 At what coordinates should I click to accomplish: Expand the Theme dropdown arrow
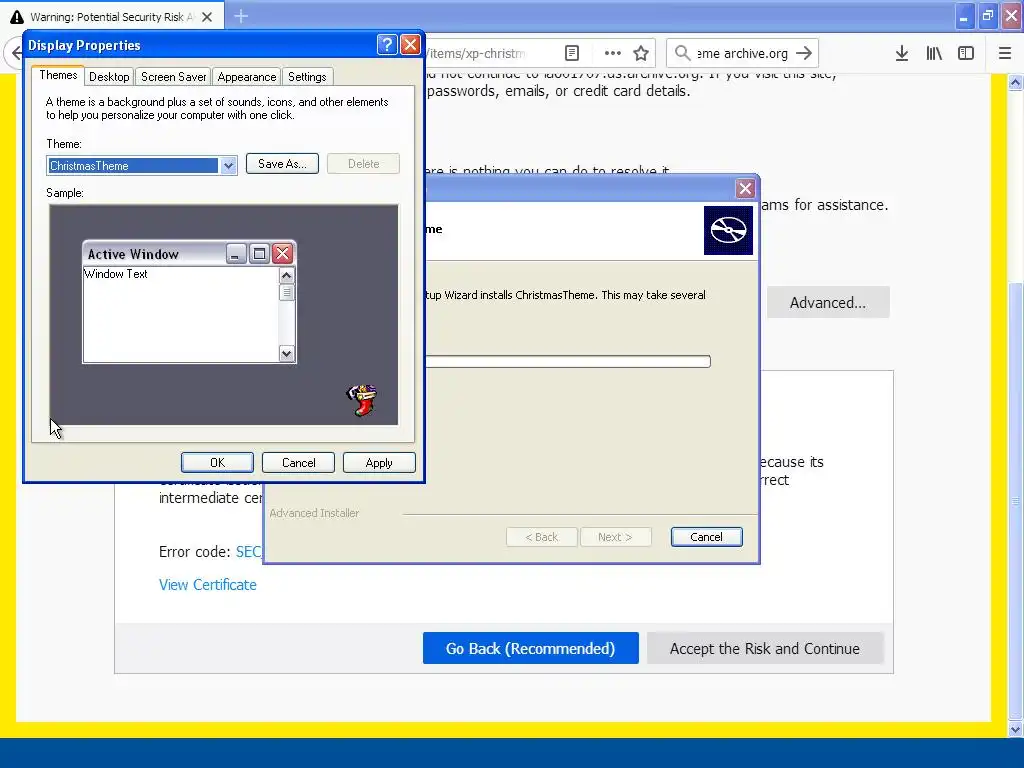click(228, 166)
